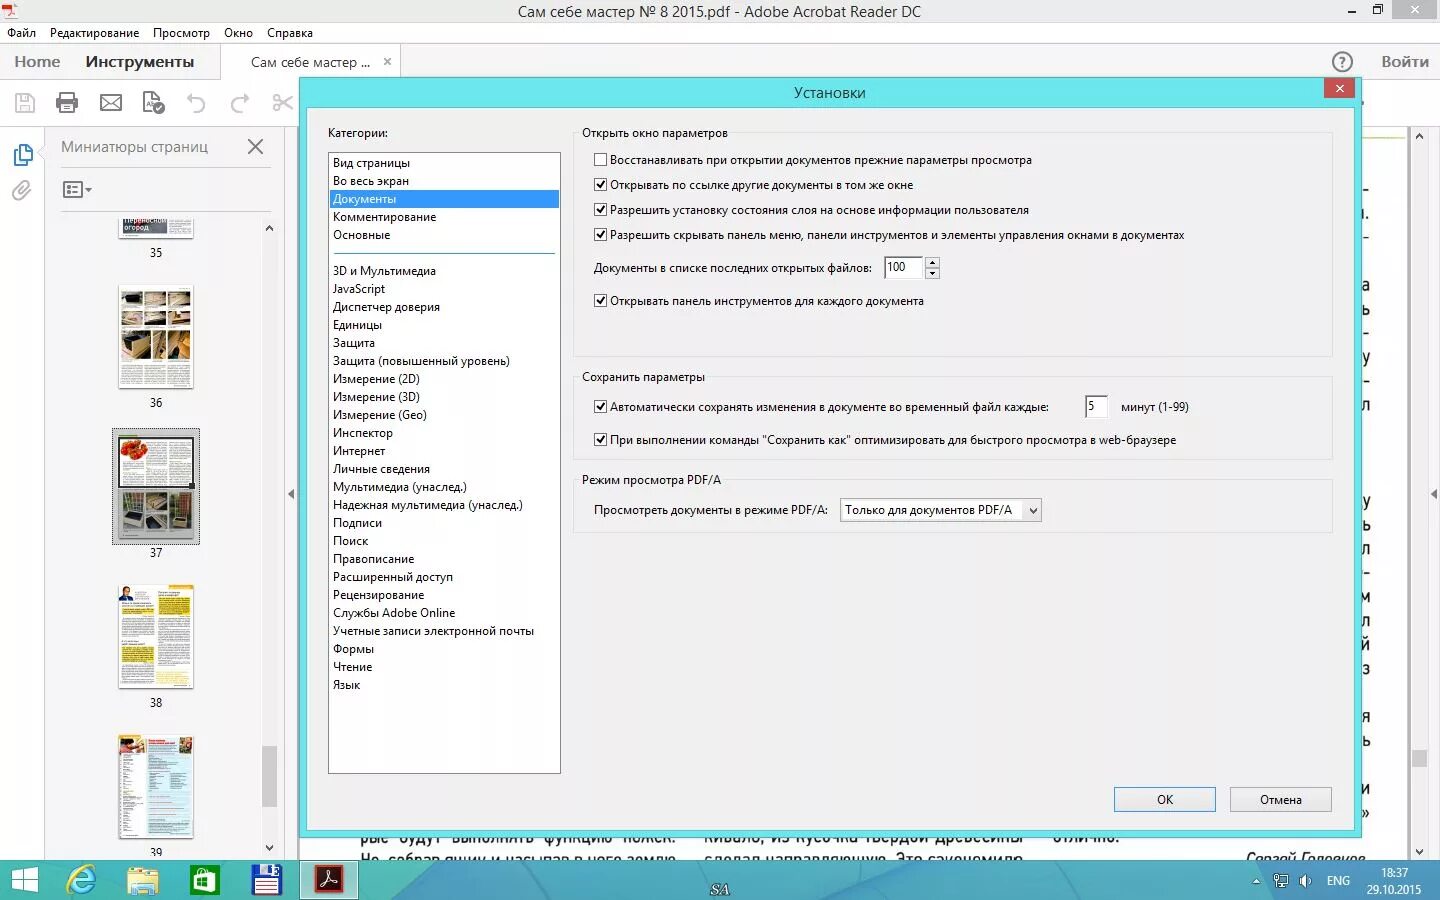Open Windows Store from taskbar
The height and width of the screenshot is (900, 1440).
pos(205,880)
